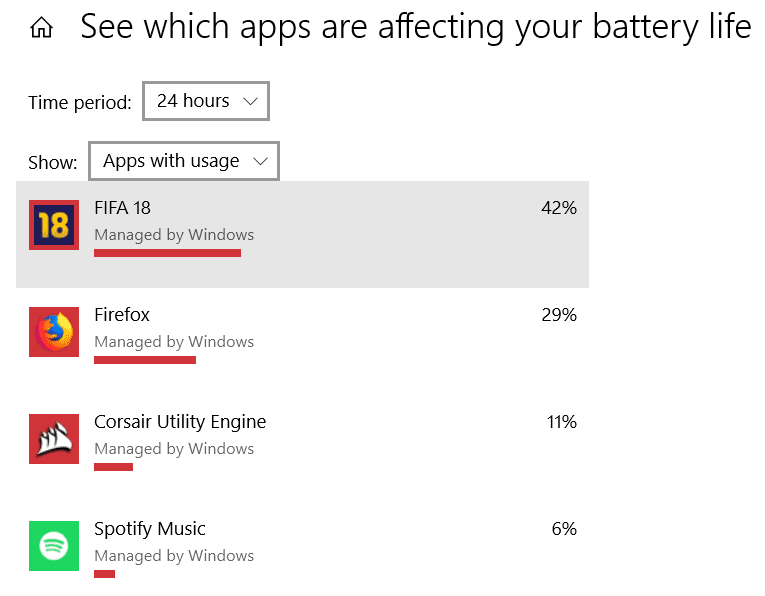The height and width of the screenshot is (596, 765).
Task: Click the Spotify Music icon
Action: [x=54, y=546]
